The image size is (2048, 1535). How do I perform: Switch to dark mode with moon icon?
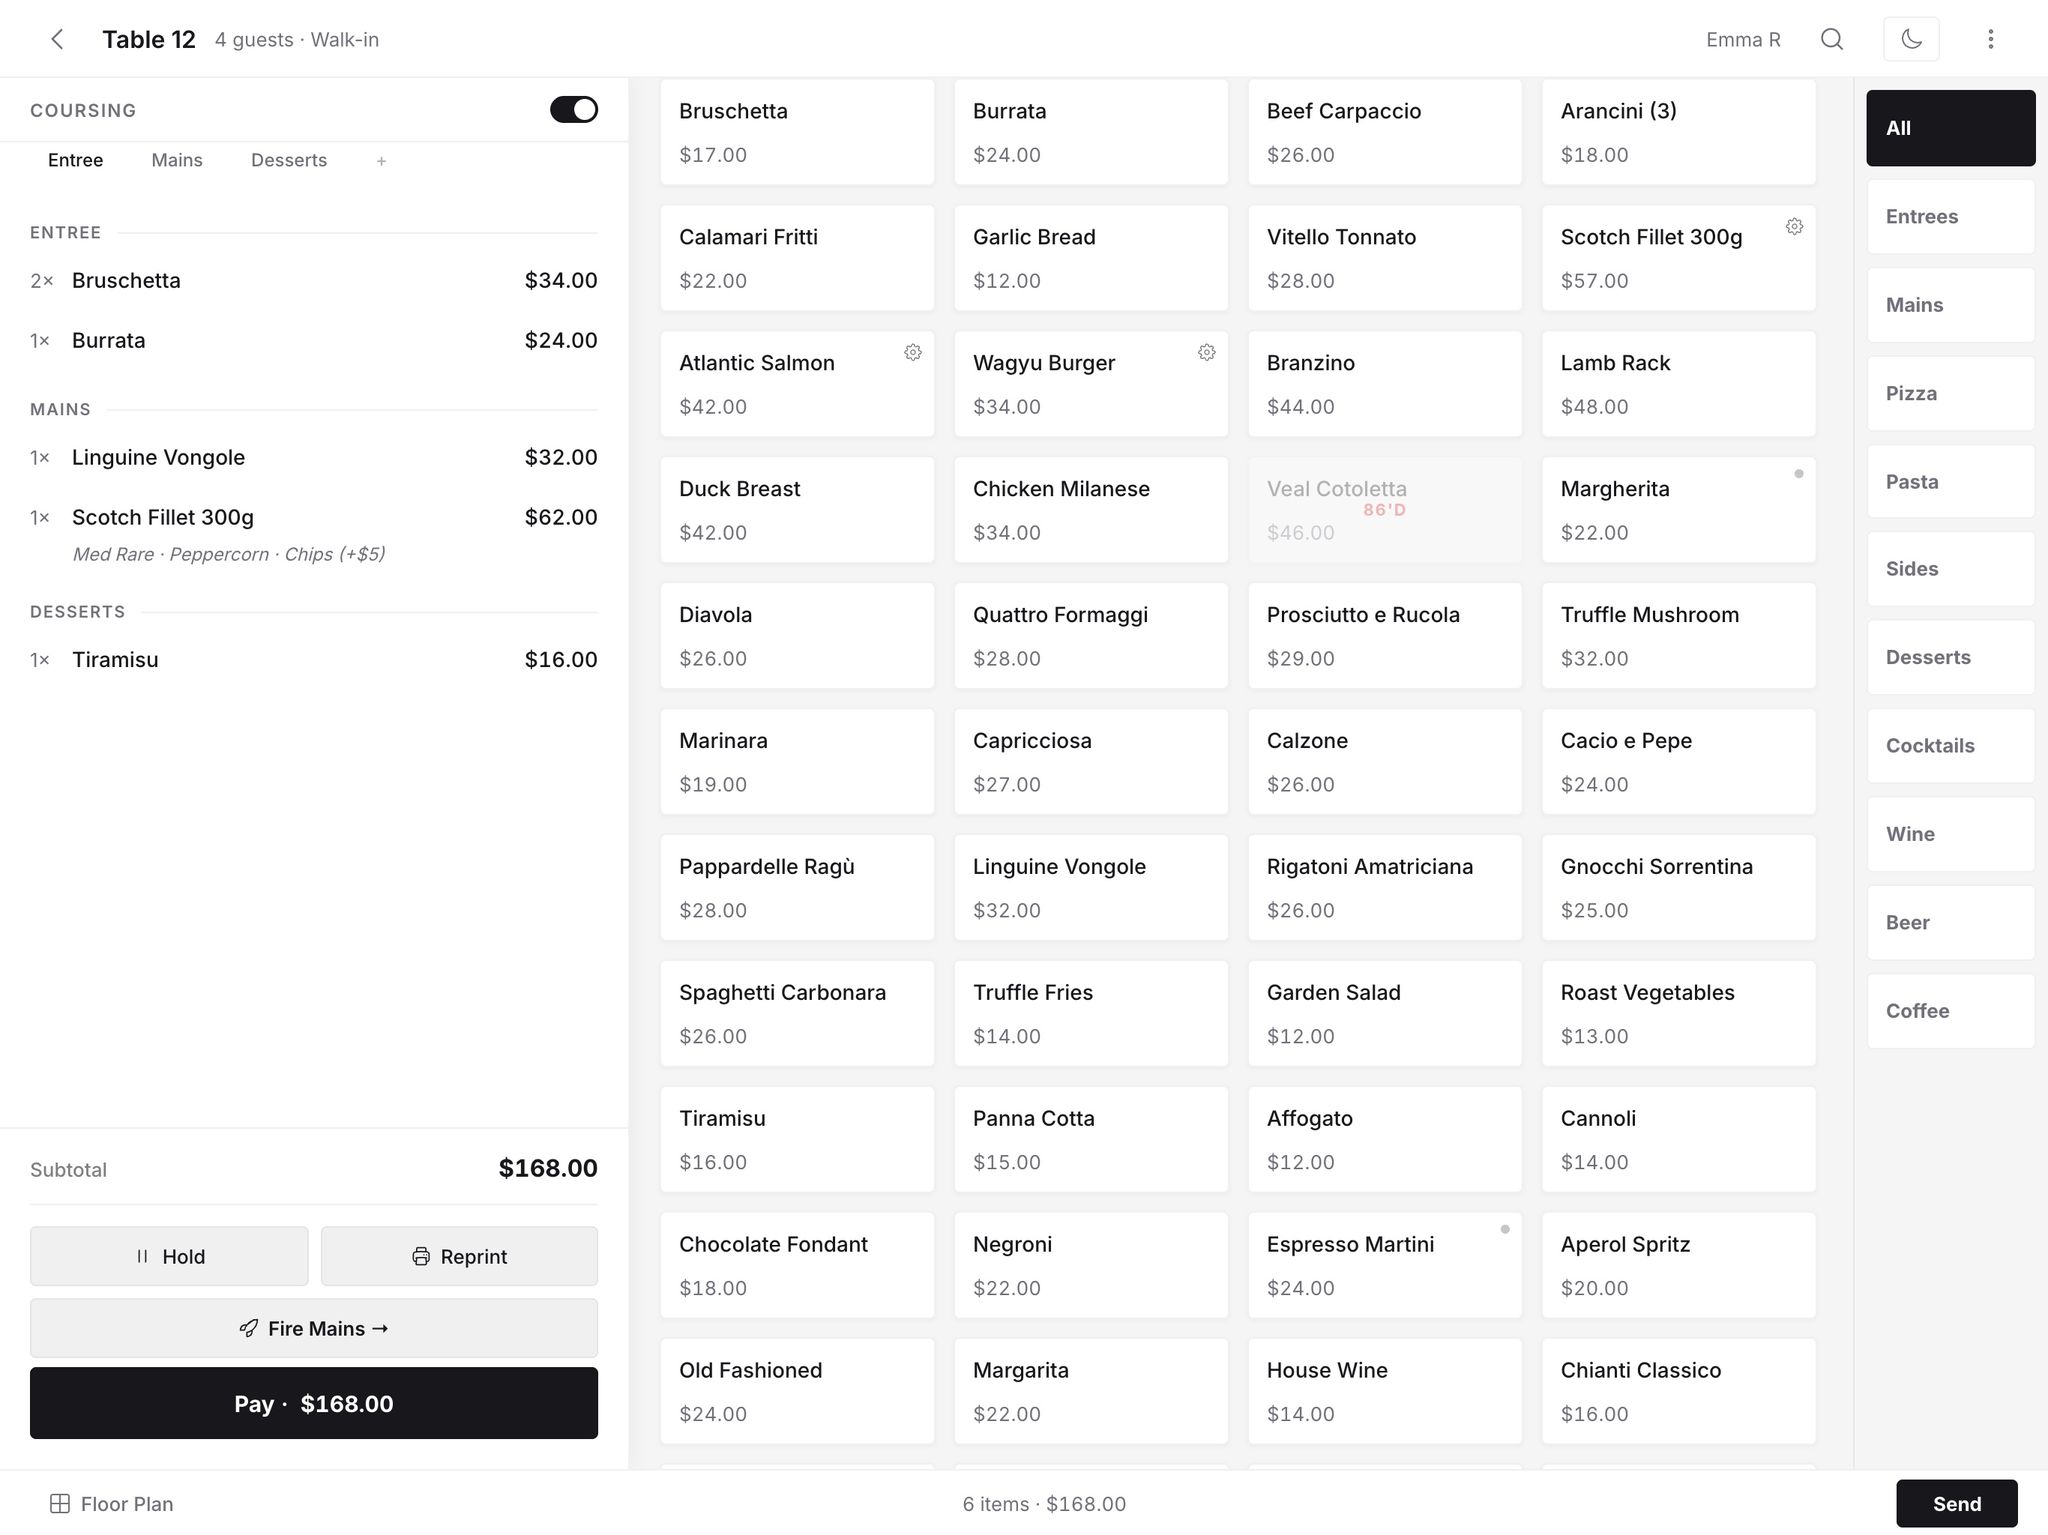1911,39
